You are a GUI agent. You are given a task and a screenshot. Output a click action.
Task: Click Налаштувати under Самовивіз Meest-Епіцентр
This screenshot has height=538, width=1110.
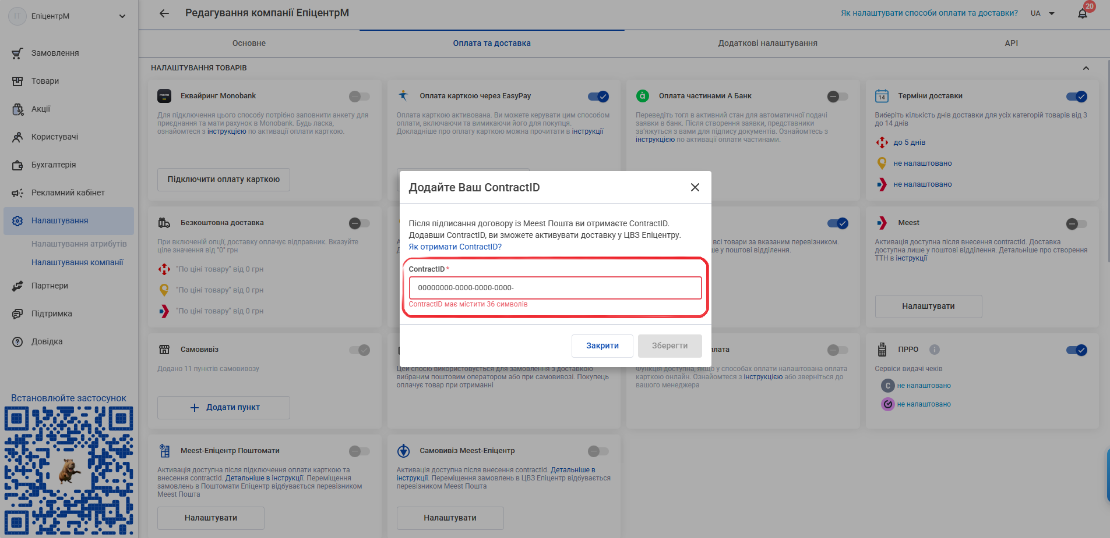pos(450,518)
